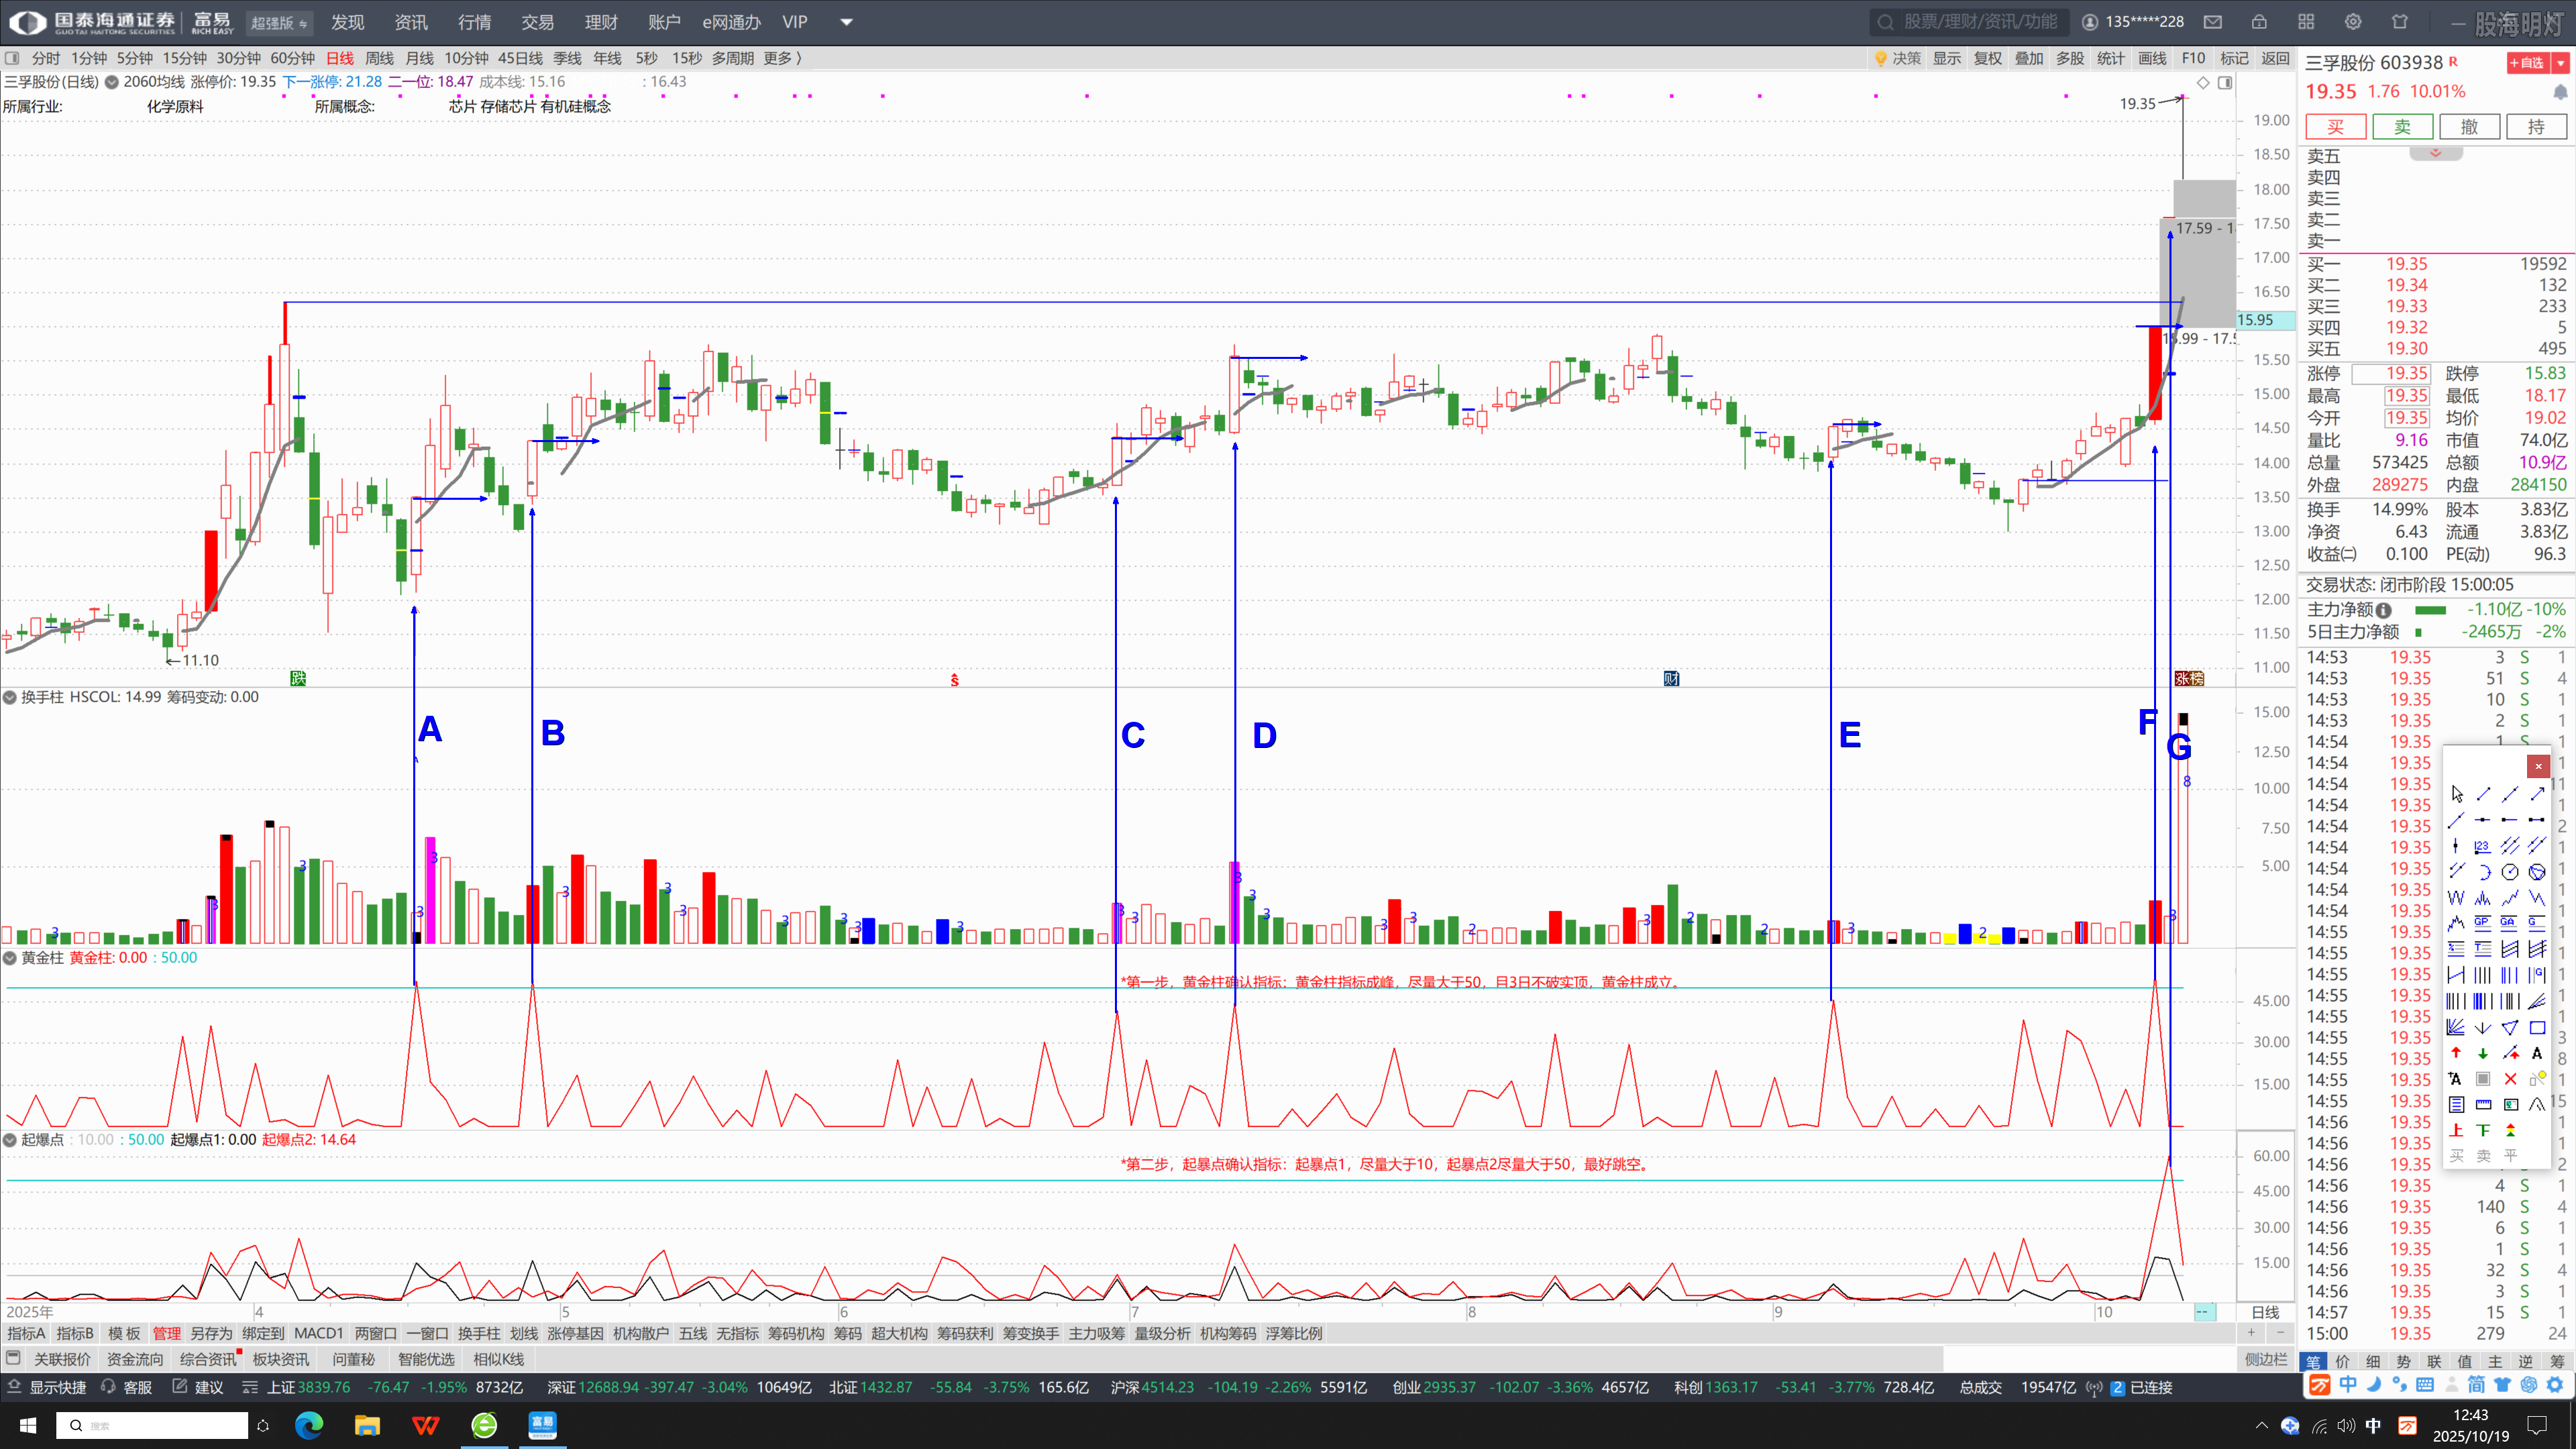Viewport: 2576px width, 1449px height.
Task: Select the red up arrow marker tool
Action: tap(2456, 1053)
